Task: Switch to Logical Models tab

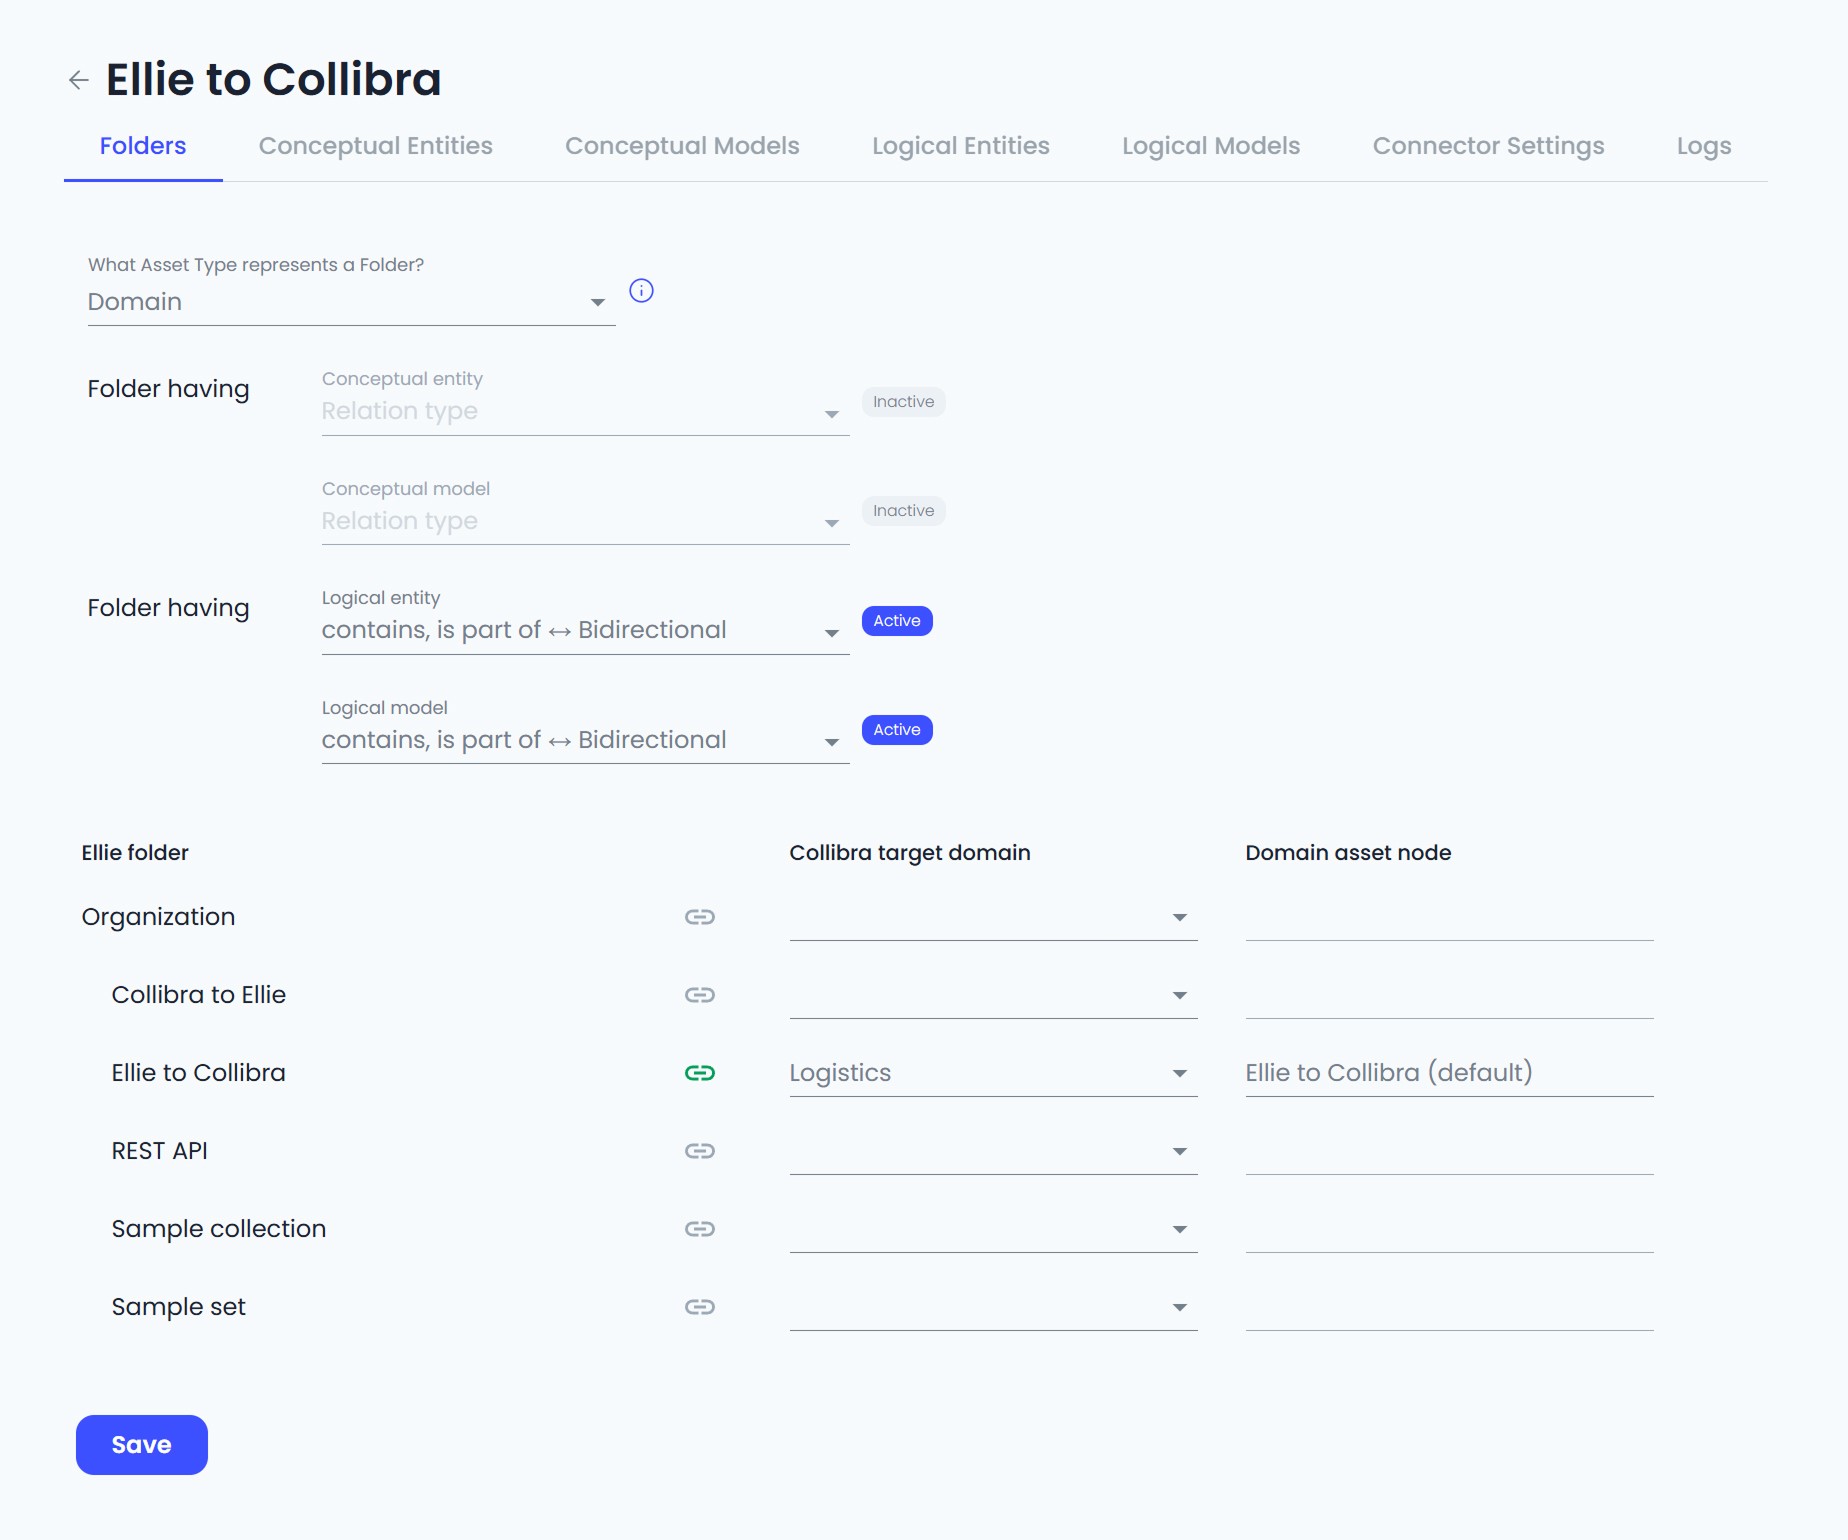Action: click(1211, 146)
